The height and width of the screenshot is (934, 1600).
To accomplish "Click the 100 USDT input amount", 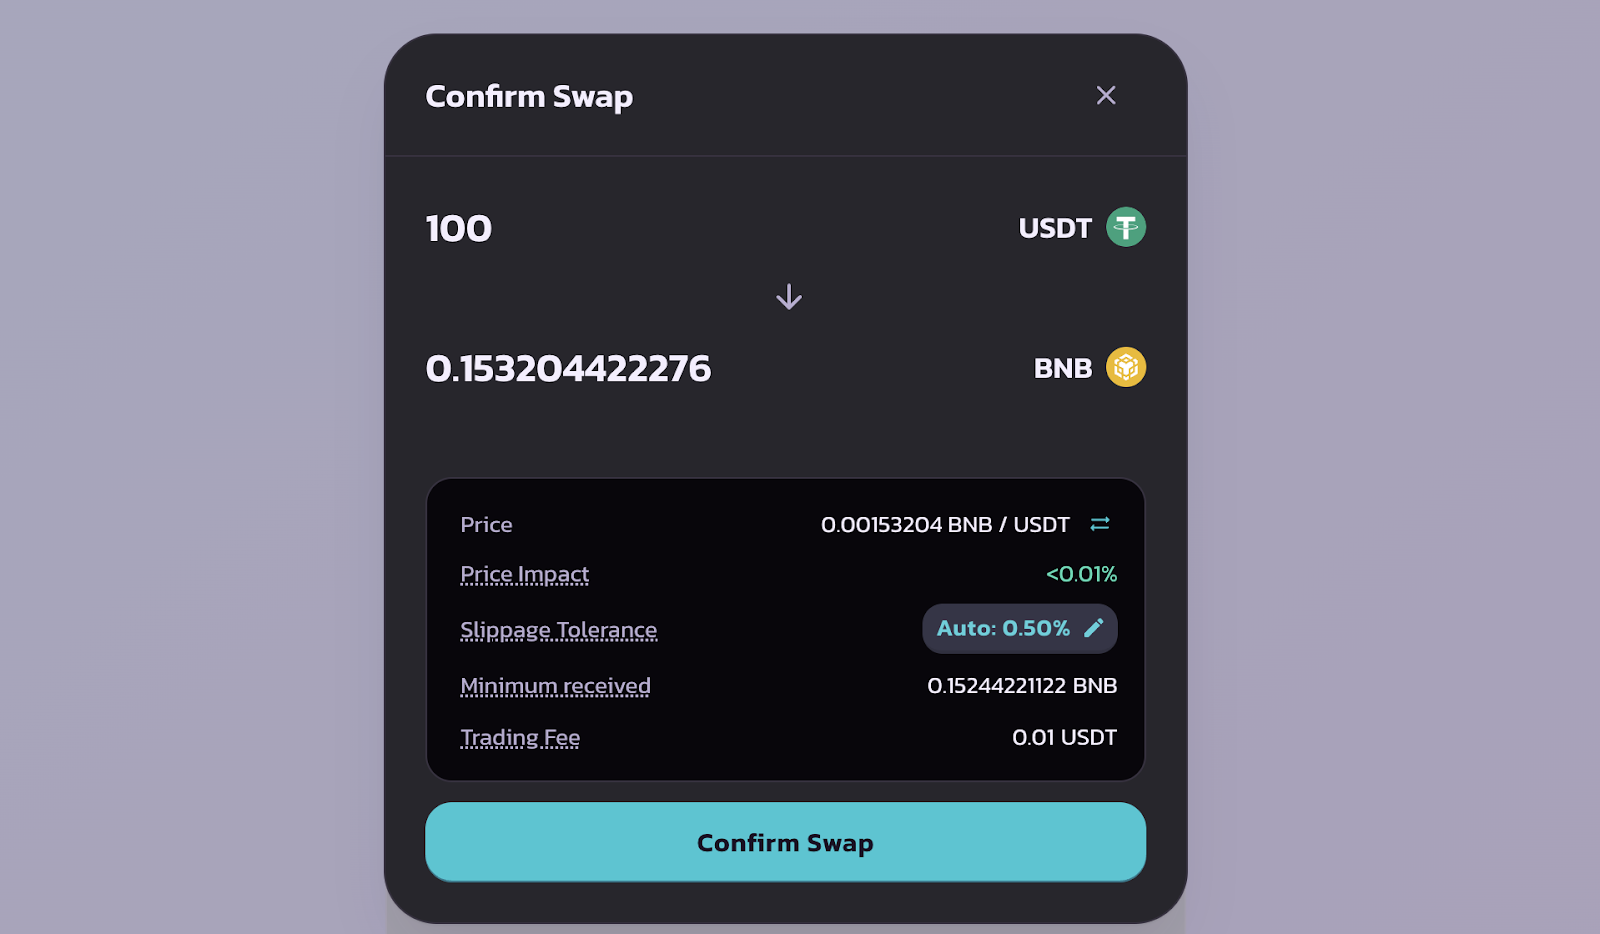I will (459, 228).
